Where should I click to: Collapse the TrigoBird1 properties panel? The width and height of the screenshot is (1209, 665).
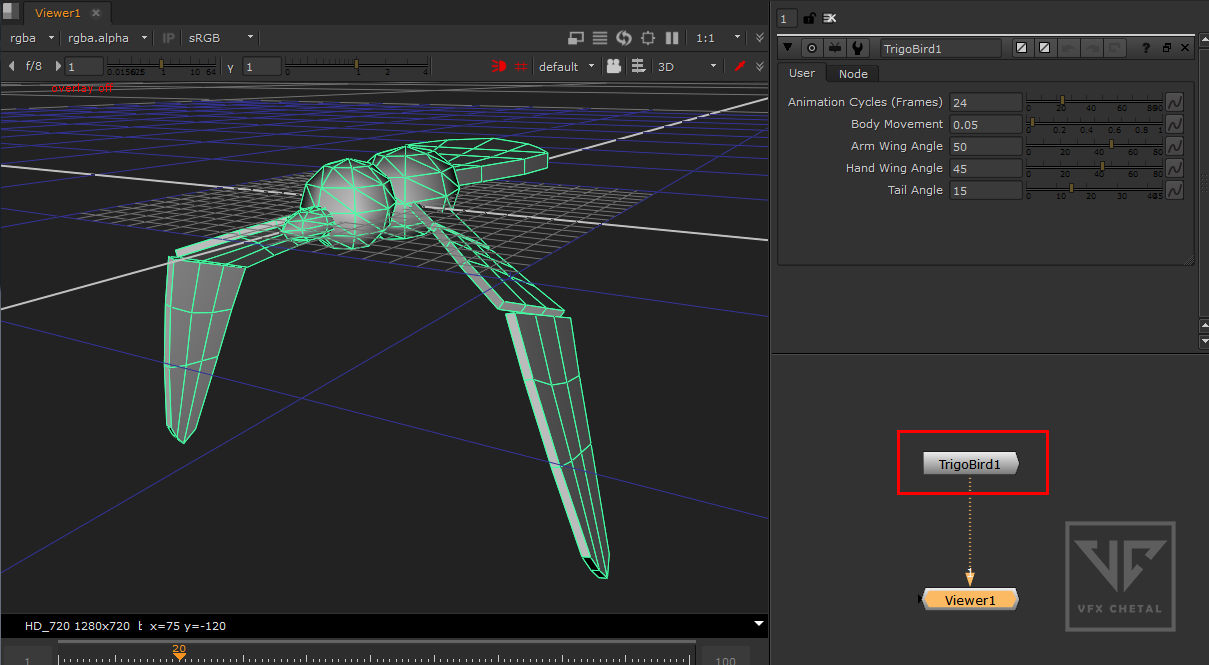point(788,48)
